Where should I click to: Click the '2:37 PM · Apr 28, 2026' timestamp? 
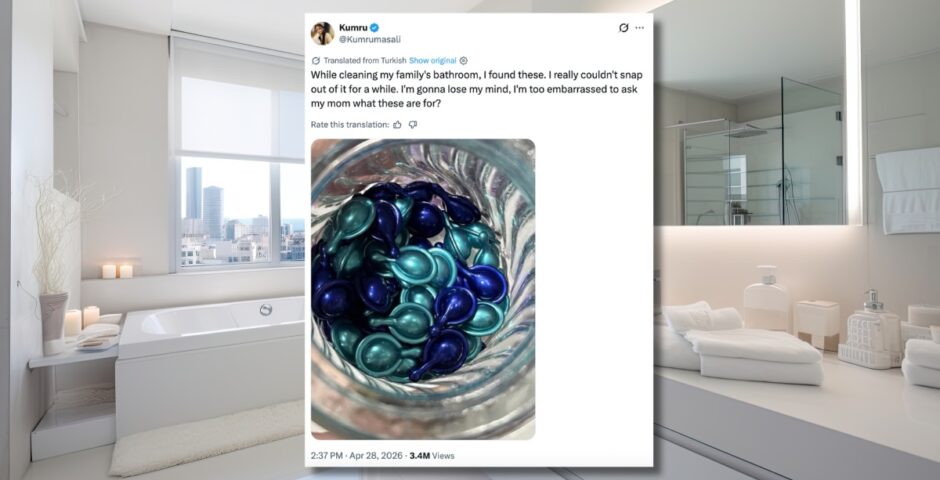coord(357,455)
